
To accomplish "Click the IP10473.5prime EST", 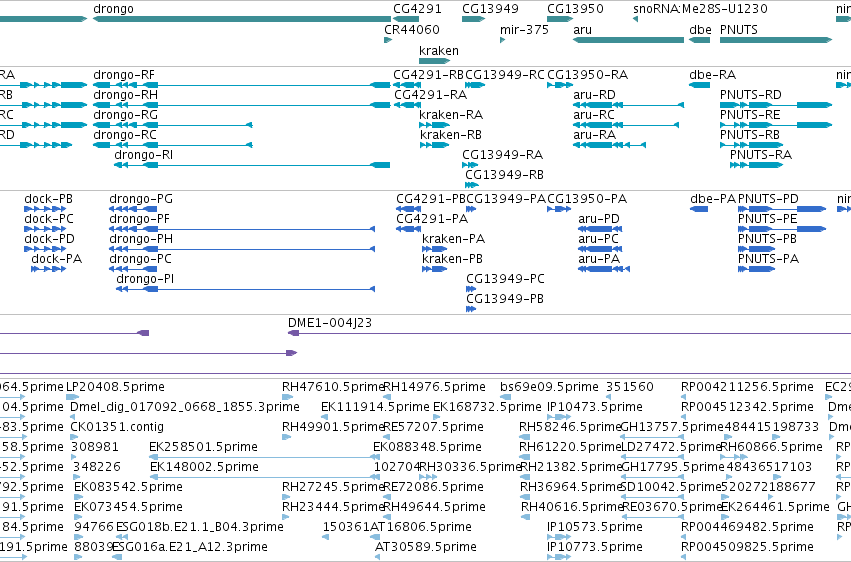I will (x=560, y=417).
